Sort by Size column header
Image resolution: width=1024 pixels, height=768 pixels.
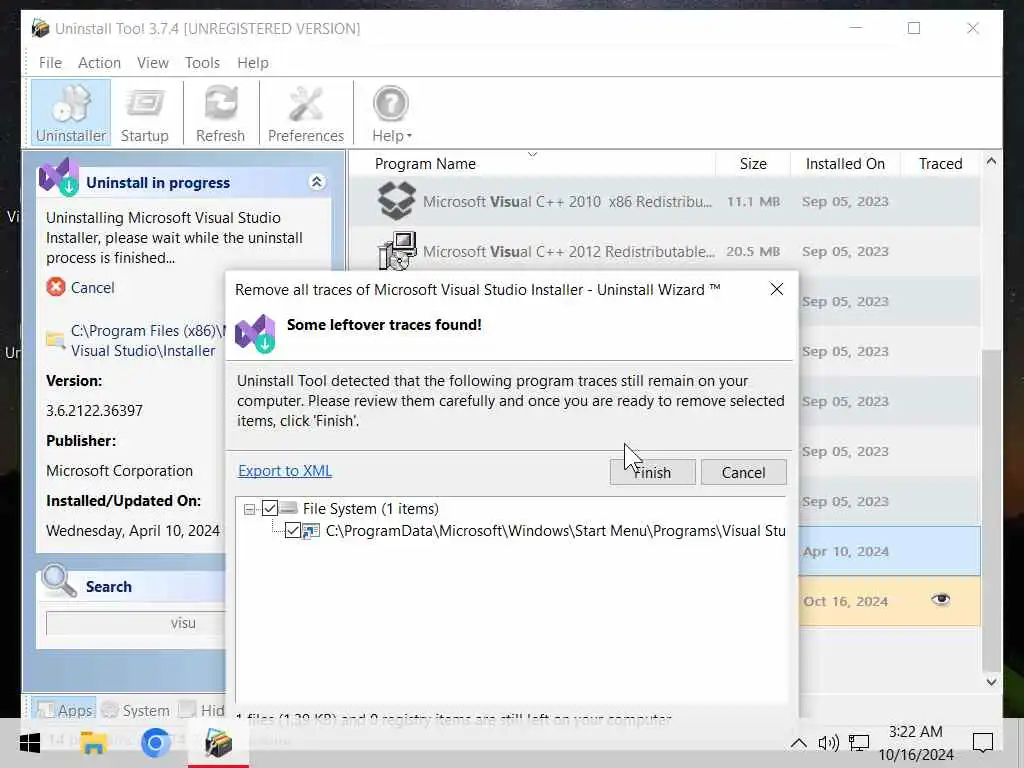tap(753, 164)
